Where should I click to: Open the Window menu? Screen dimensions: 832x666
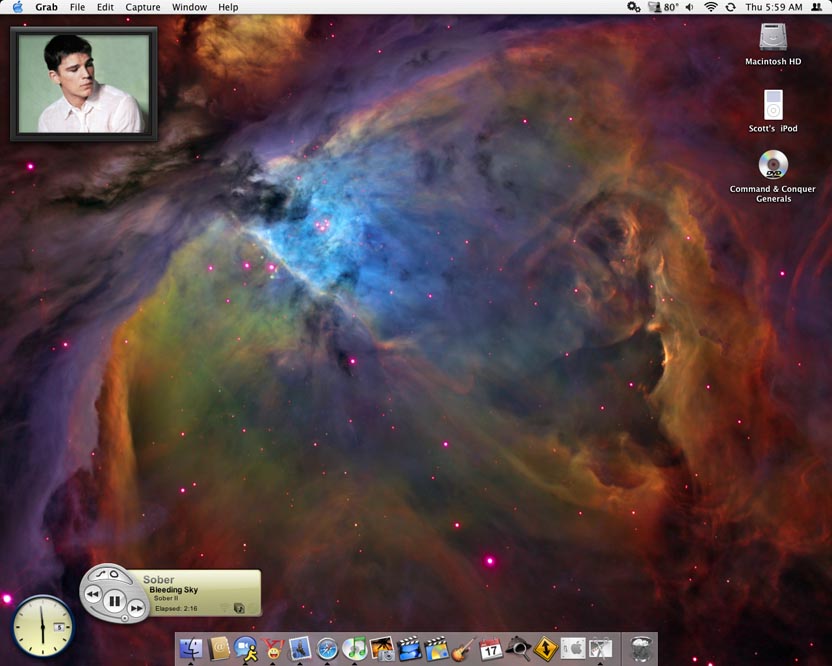pos(189,7)
